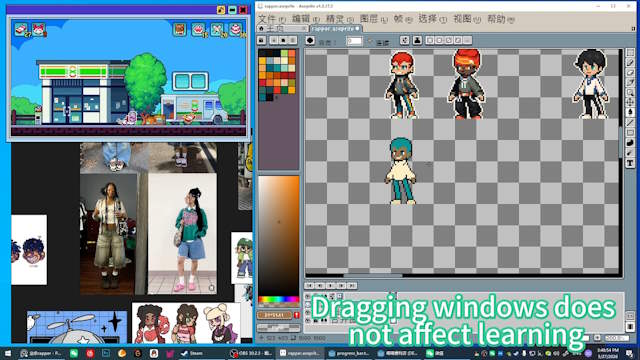Jump to first frame in timeline controls
The height and width of the screenshot is (360, 640).
[x=310, y=286]
